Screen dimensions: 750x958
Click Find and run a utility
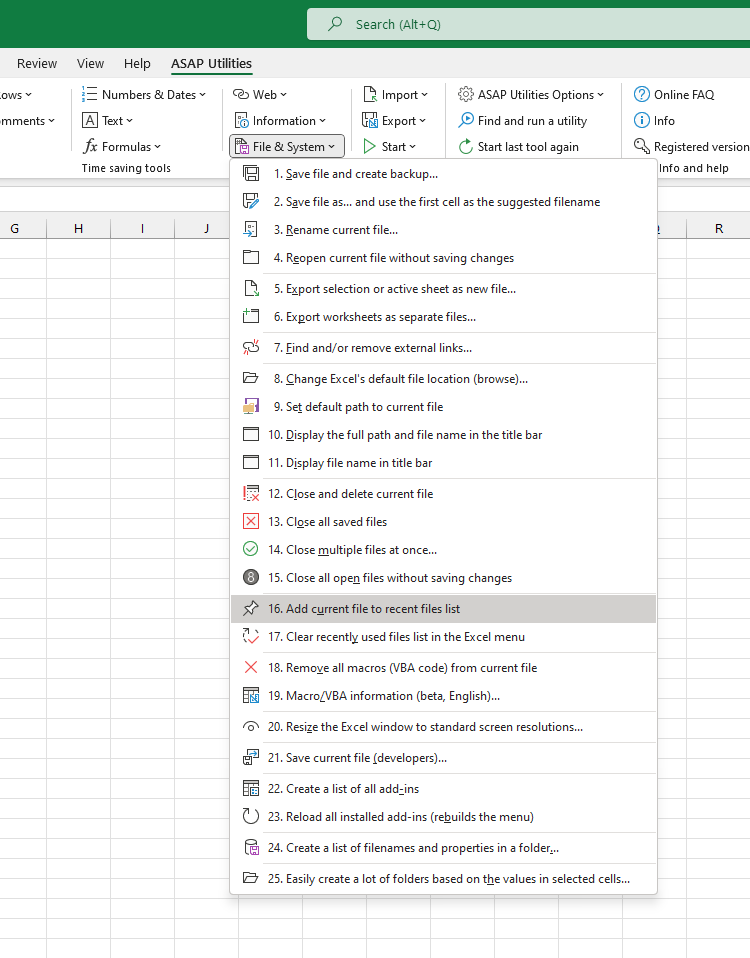(523, 120)
